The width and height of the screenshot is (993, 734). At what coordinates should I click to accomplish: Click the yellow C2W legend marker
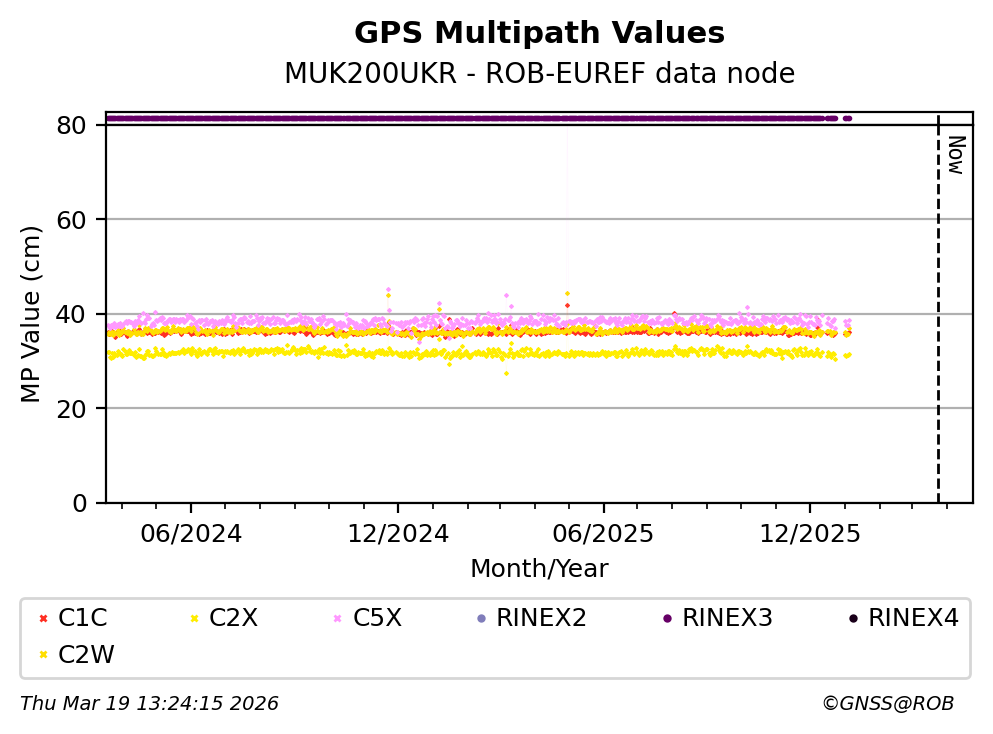43,655
